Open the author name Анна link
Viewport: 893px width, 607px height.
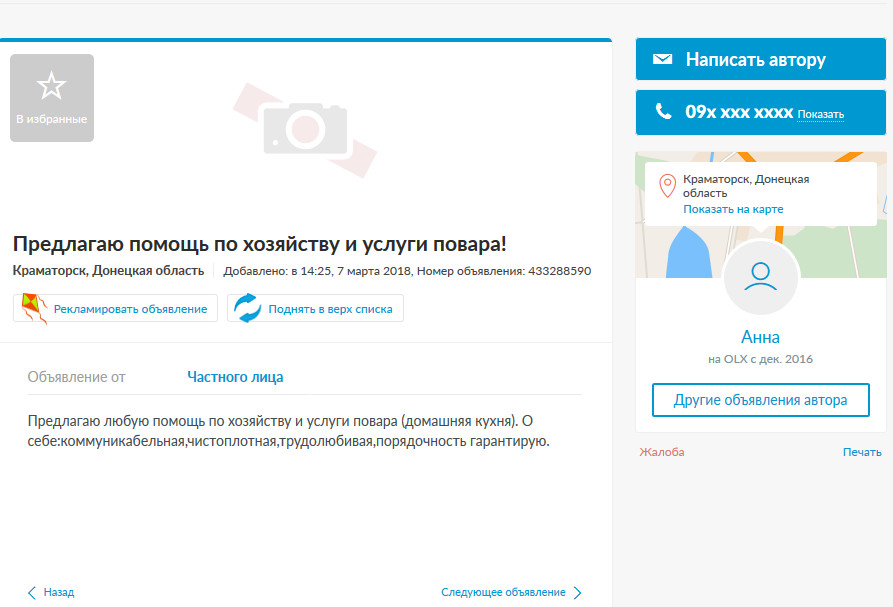[760, 337]
